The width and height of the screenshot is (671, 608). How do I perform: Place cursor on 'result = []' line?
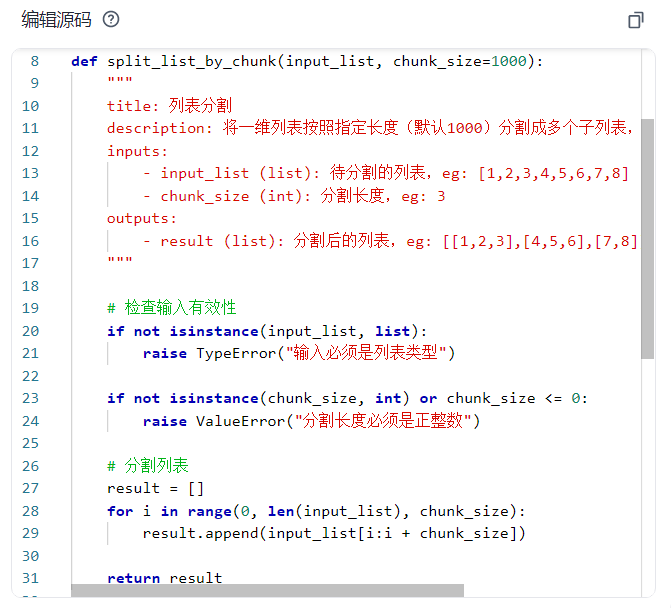[155, 488]
